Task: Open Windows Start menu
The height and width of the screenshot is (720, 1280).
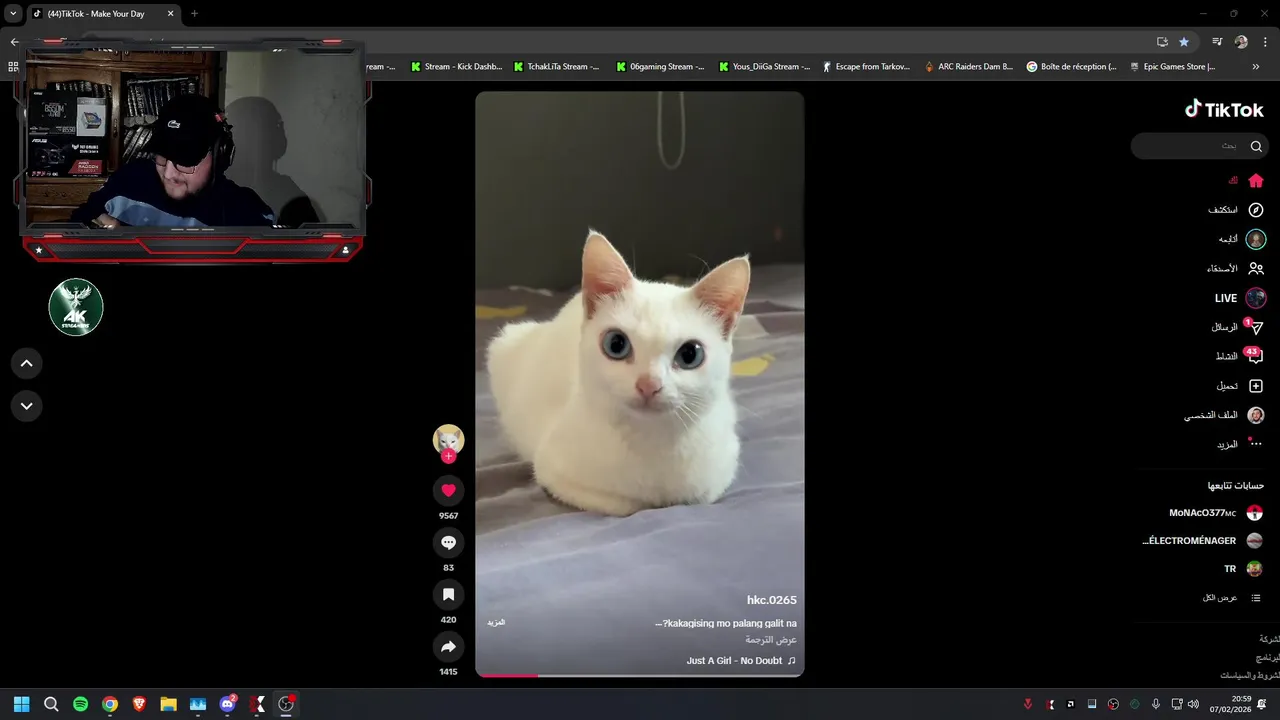Action: coord(22,704)
